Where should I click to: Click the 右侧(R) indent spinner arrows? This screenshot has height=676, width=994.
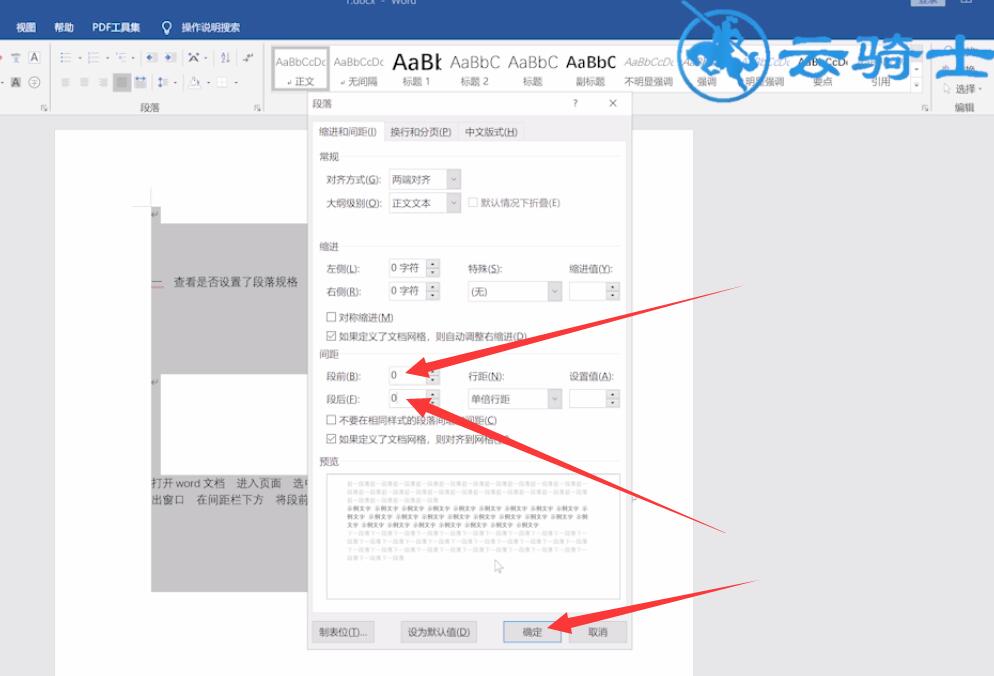click(x=433, y=291)
